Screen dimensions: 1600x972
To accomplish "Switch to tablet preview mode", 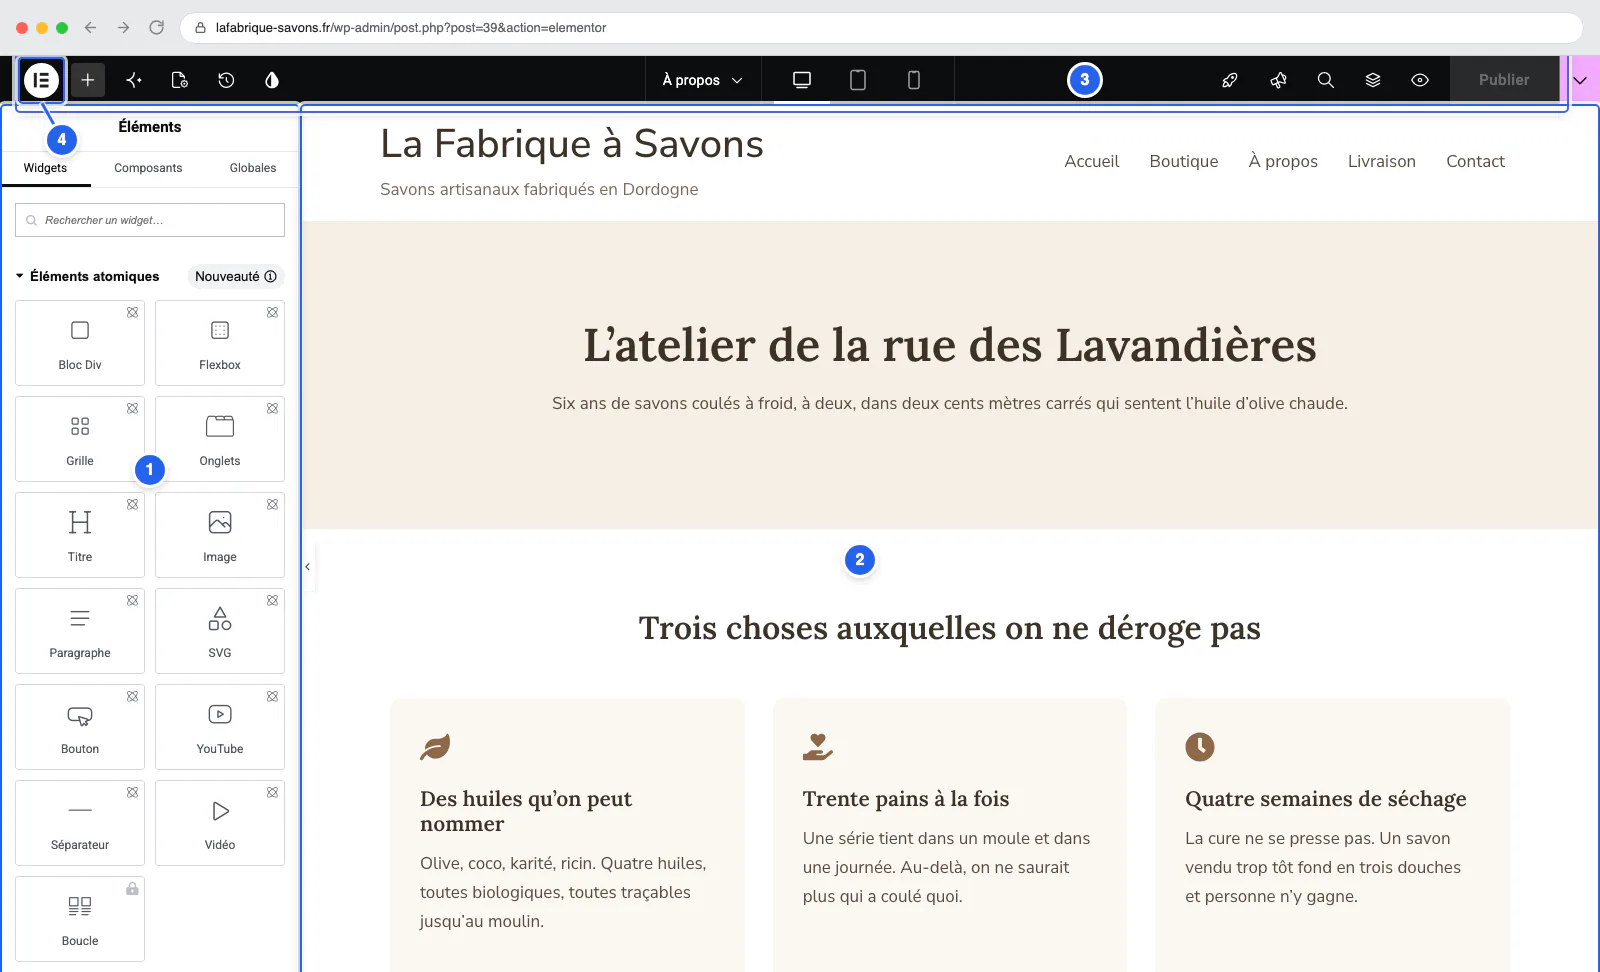I will pyautogui.click(x=858, y=80).
